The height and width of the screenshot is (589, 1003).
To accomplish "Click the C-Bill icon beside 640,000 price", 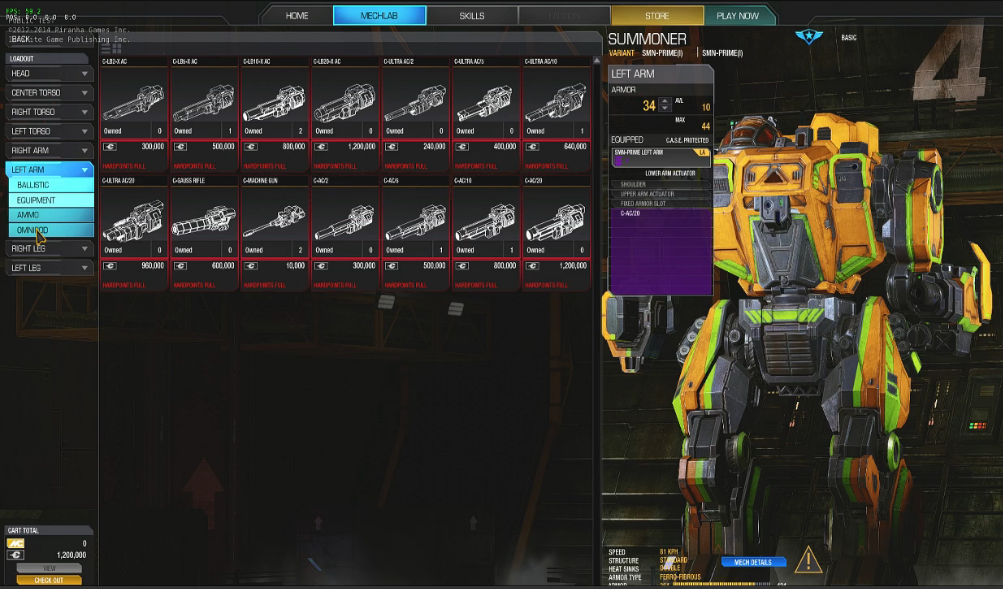I will pos(532,146).
